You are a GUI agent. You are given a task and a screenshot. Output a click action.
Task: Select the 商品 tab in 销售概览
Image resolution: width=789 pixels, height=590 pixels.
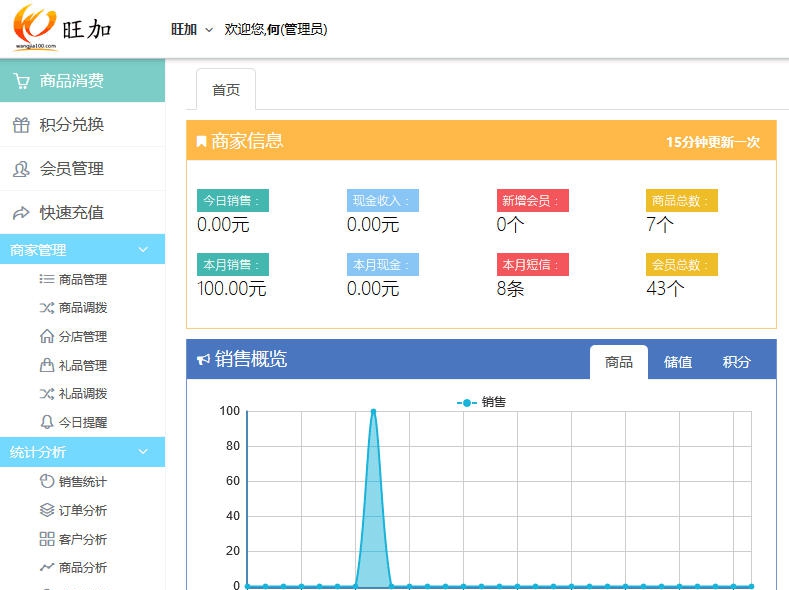click(618, 362)
